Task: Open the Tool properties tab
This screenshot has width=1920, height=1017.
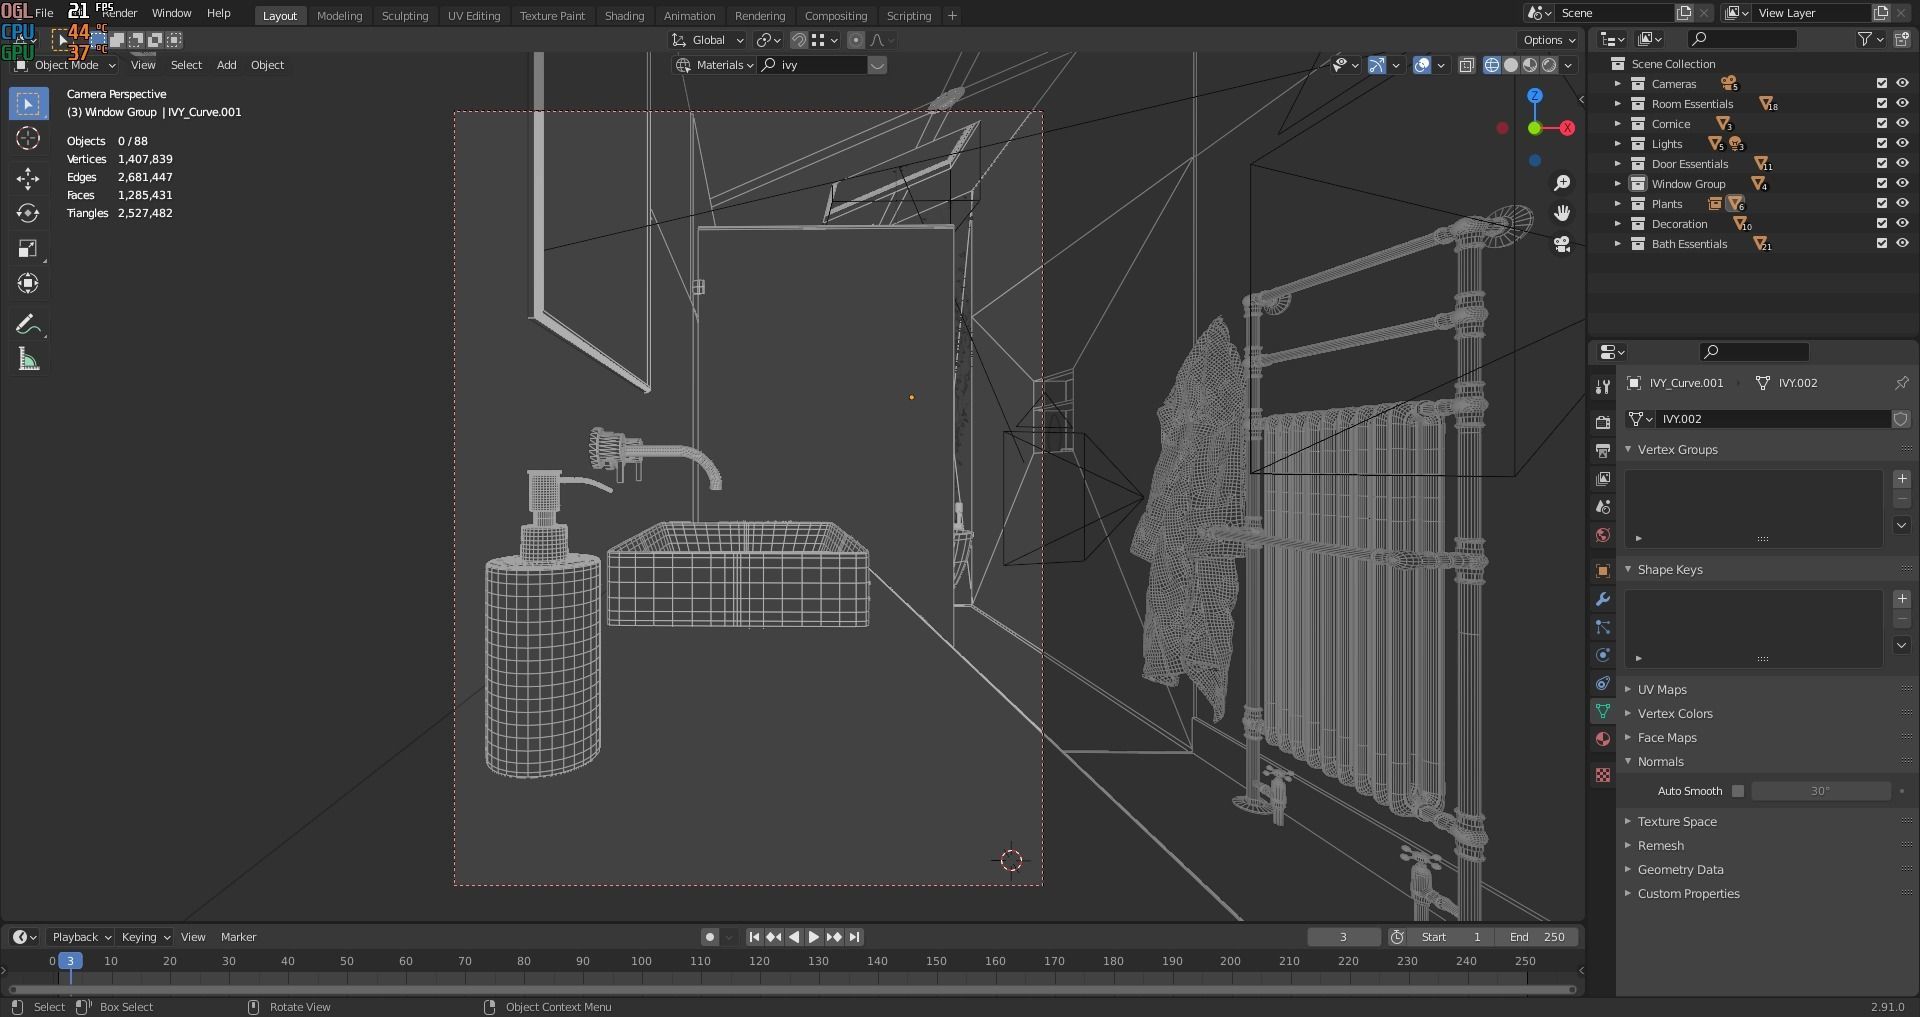Action: point(1603,386)
